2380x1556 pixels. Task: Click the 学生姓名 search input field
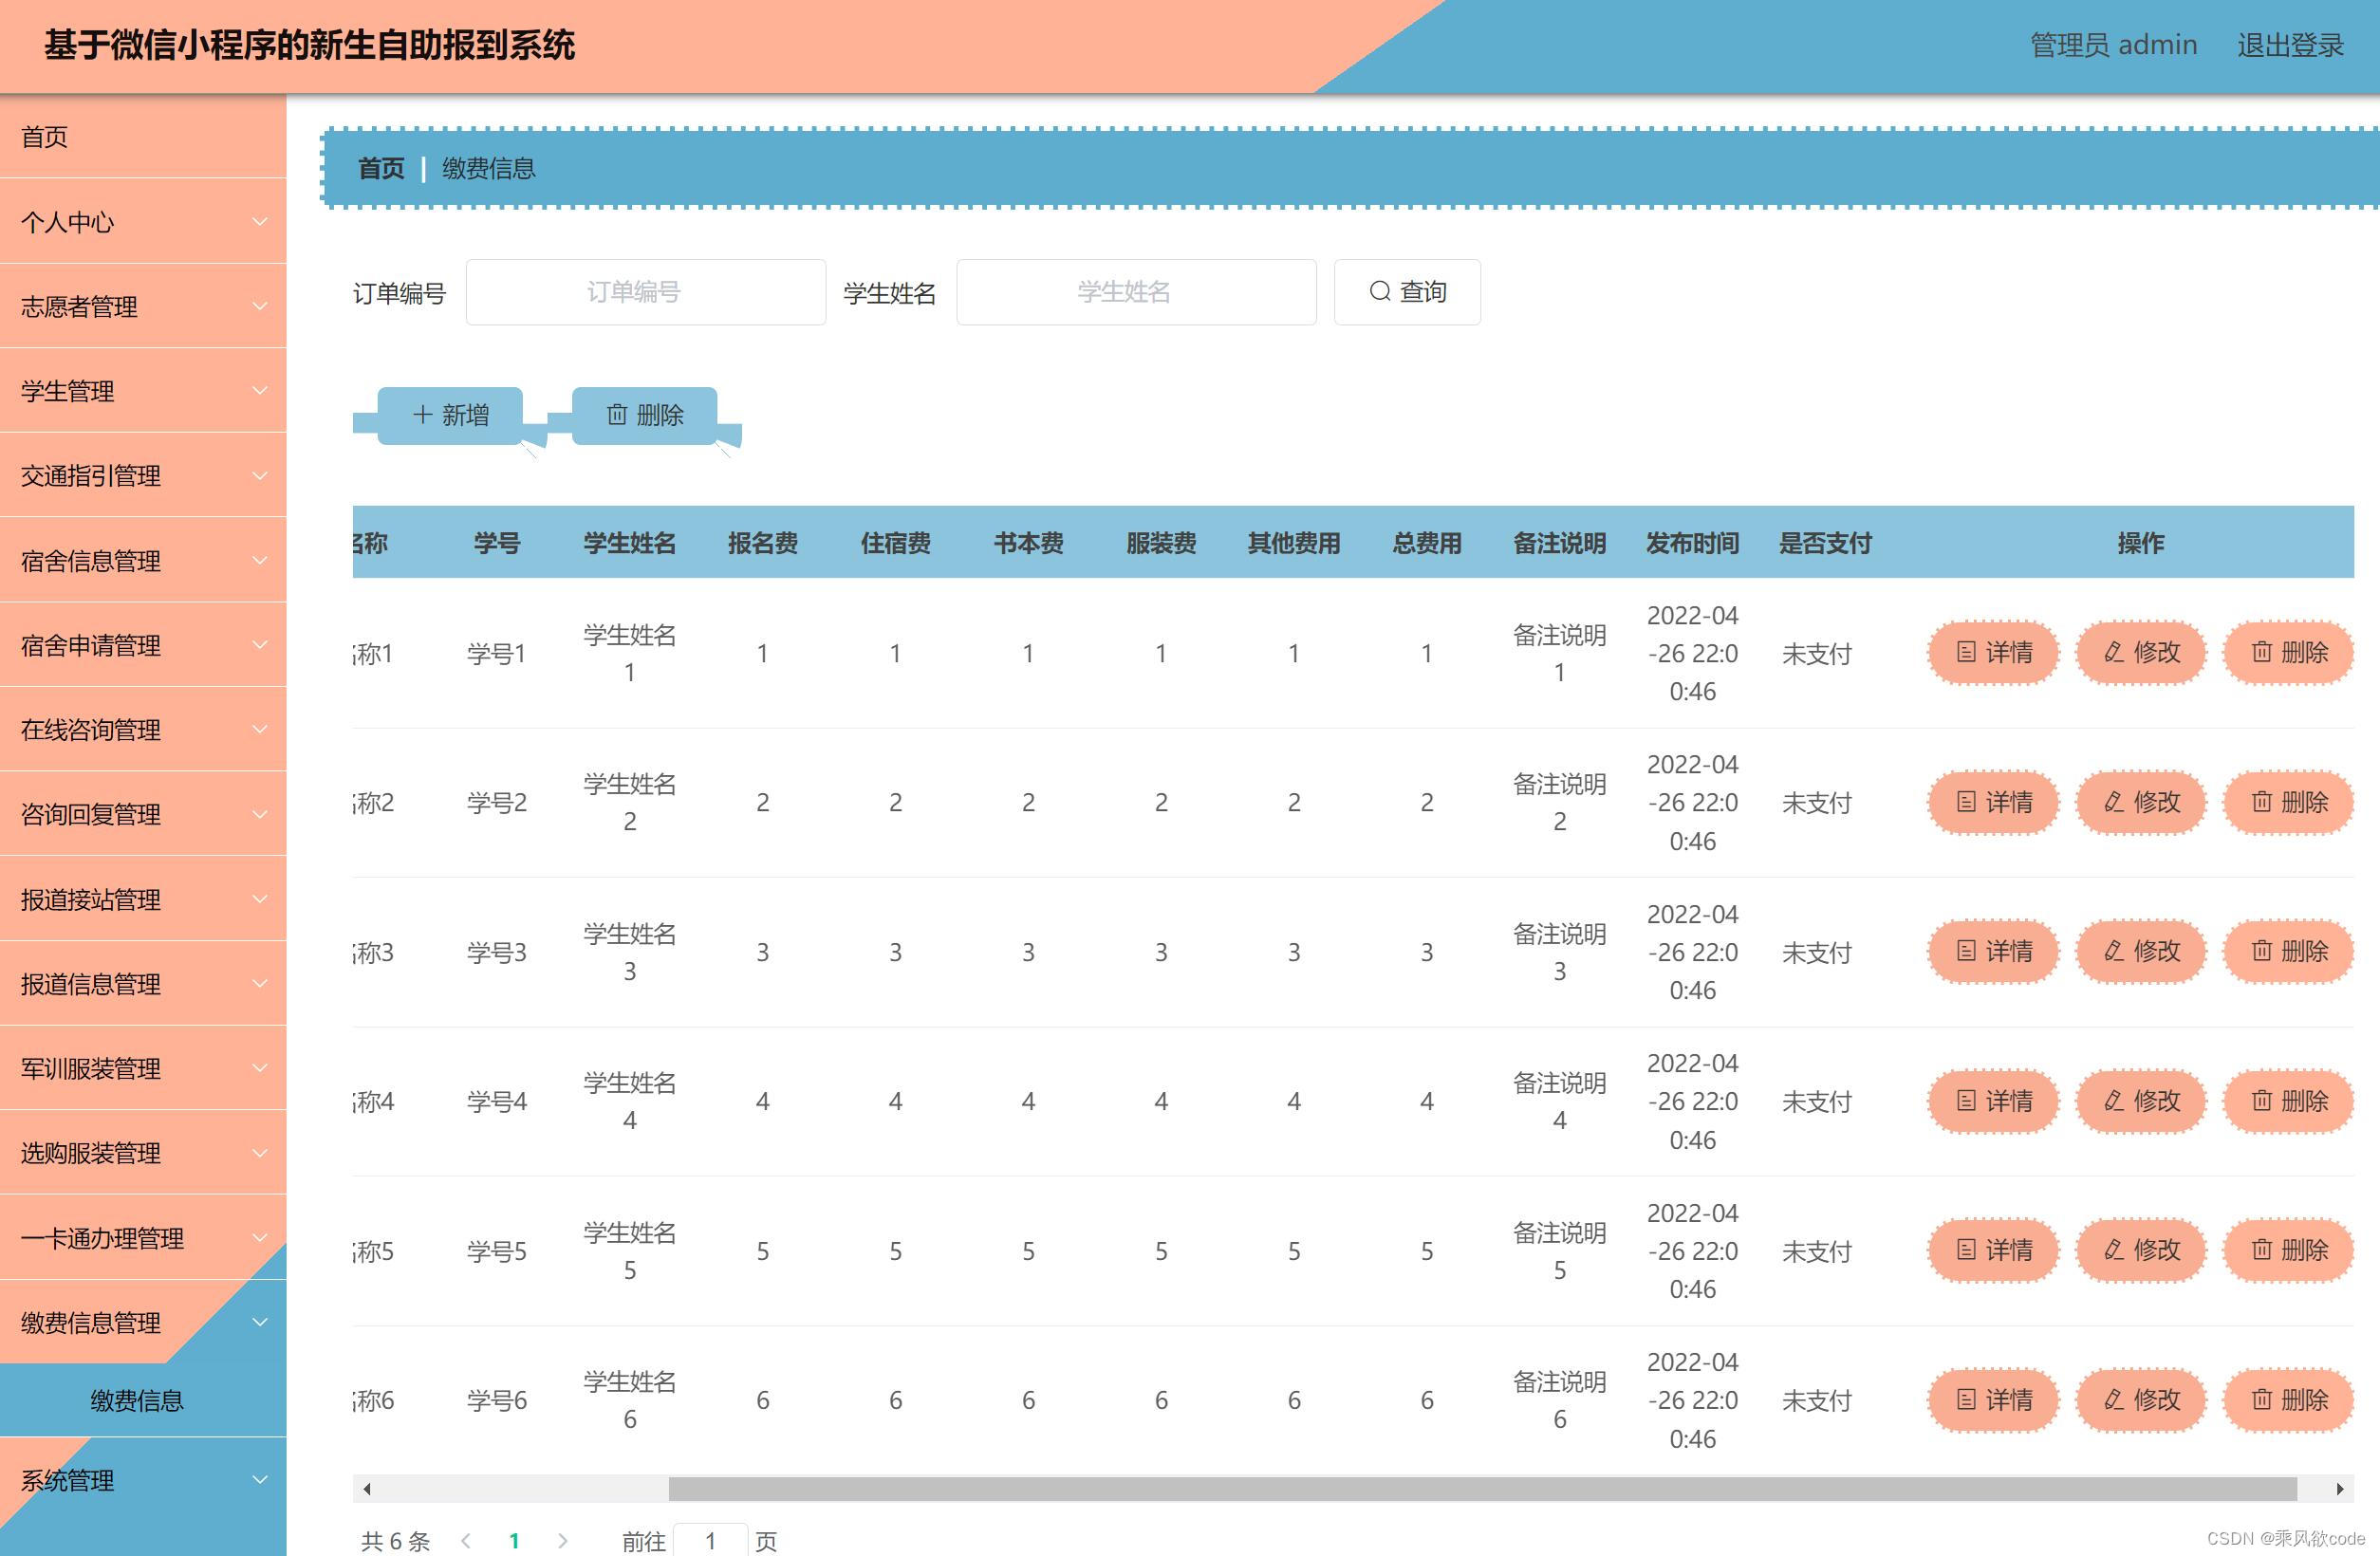point(1136,292)
